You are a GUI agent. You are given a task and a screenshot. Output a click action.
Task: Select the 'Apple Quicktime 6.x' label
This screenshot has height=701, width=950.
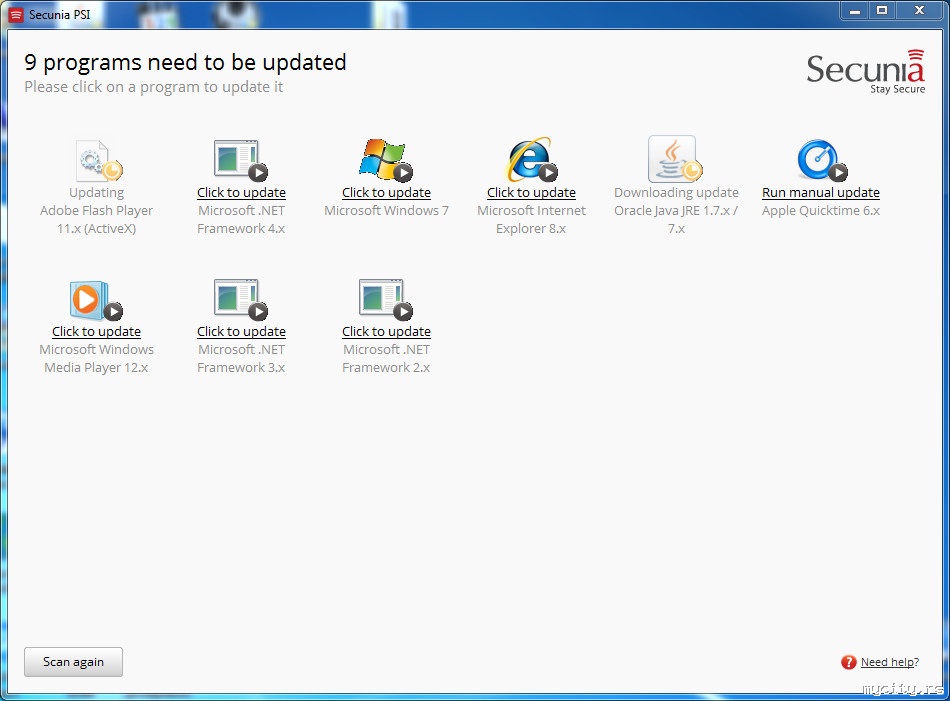click(821, 211)
